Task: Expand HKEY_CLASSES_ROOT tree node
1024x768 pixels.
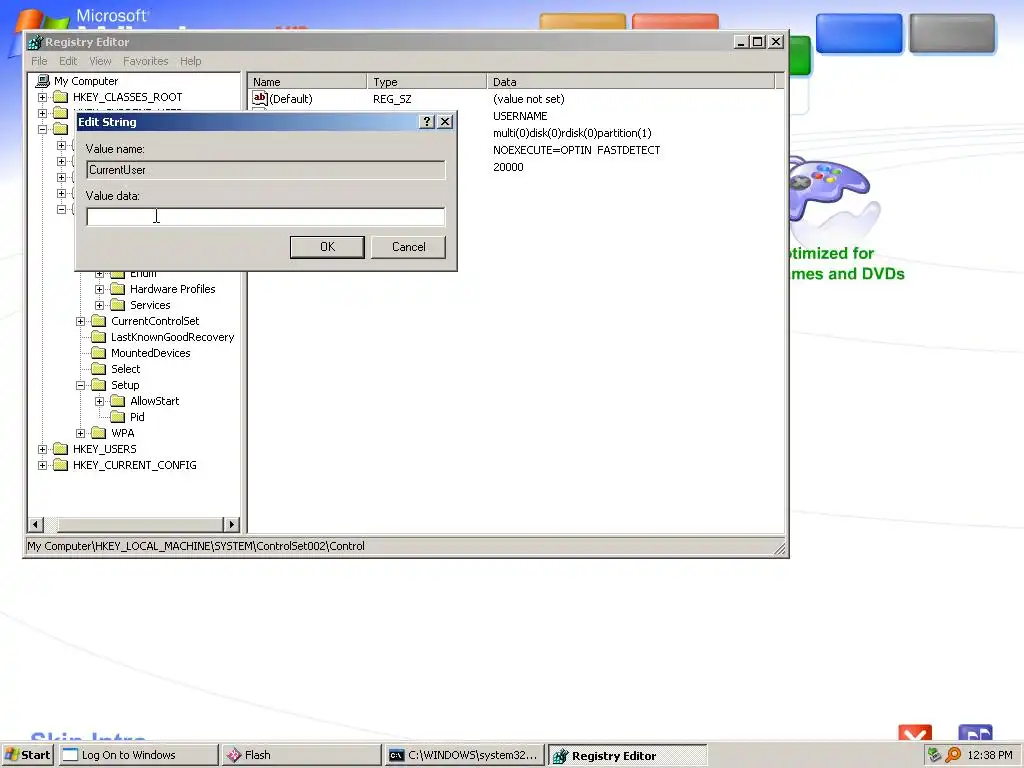Action: click(x=42, y=97)
